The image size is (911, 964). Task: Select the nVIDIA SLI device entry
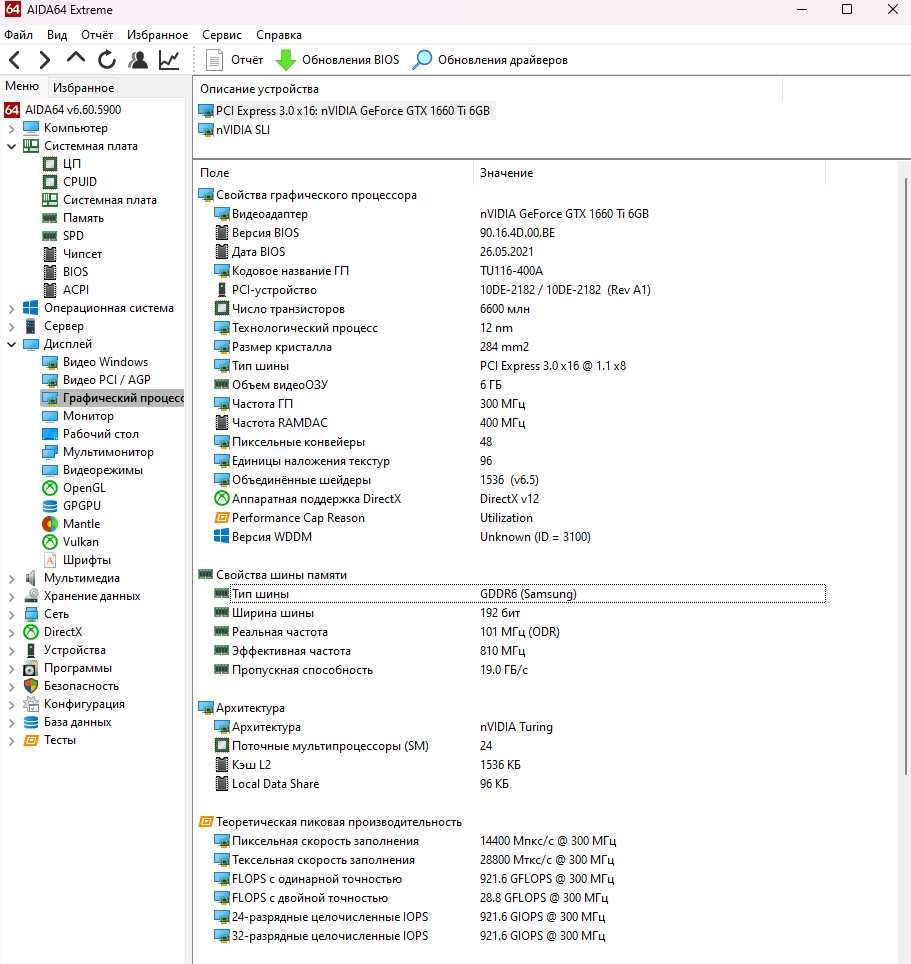tap(234, 130)
